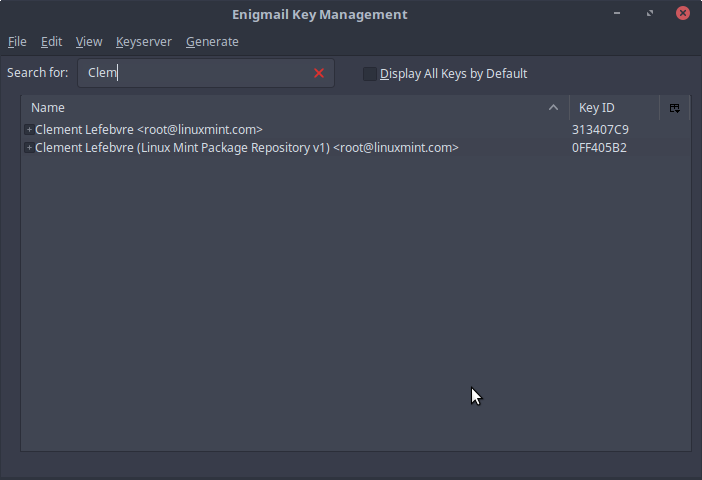The image size is (702, 480).
Task: Open the Generate menu
Action: pos(212,42)
